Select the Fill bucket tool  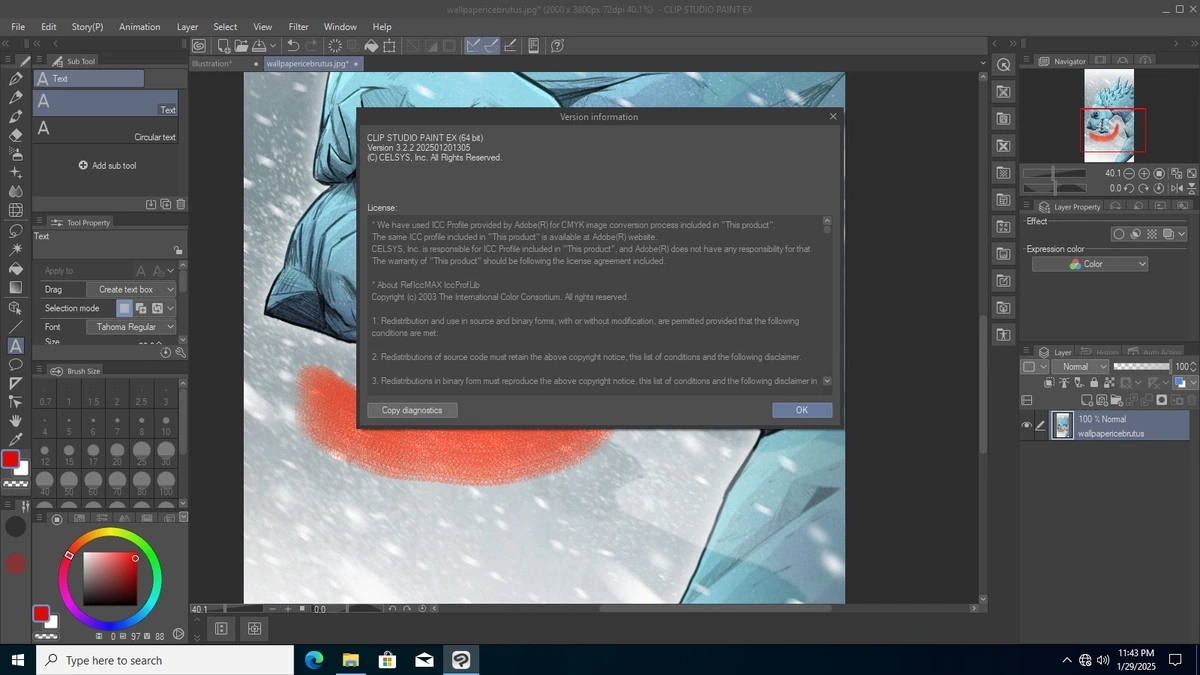pos(15,268)
